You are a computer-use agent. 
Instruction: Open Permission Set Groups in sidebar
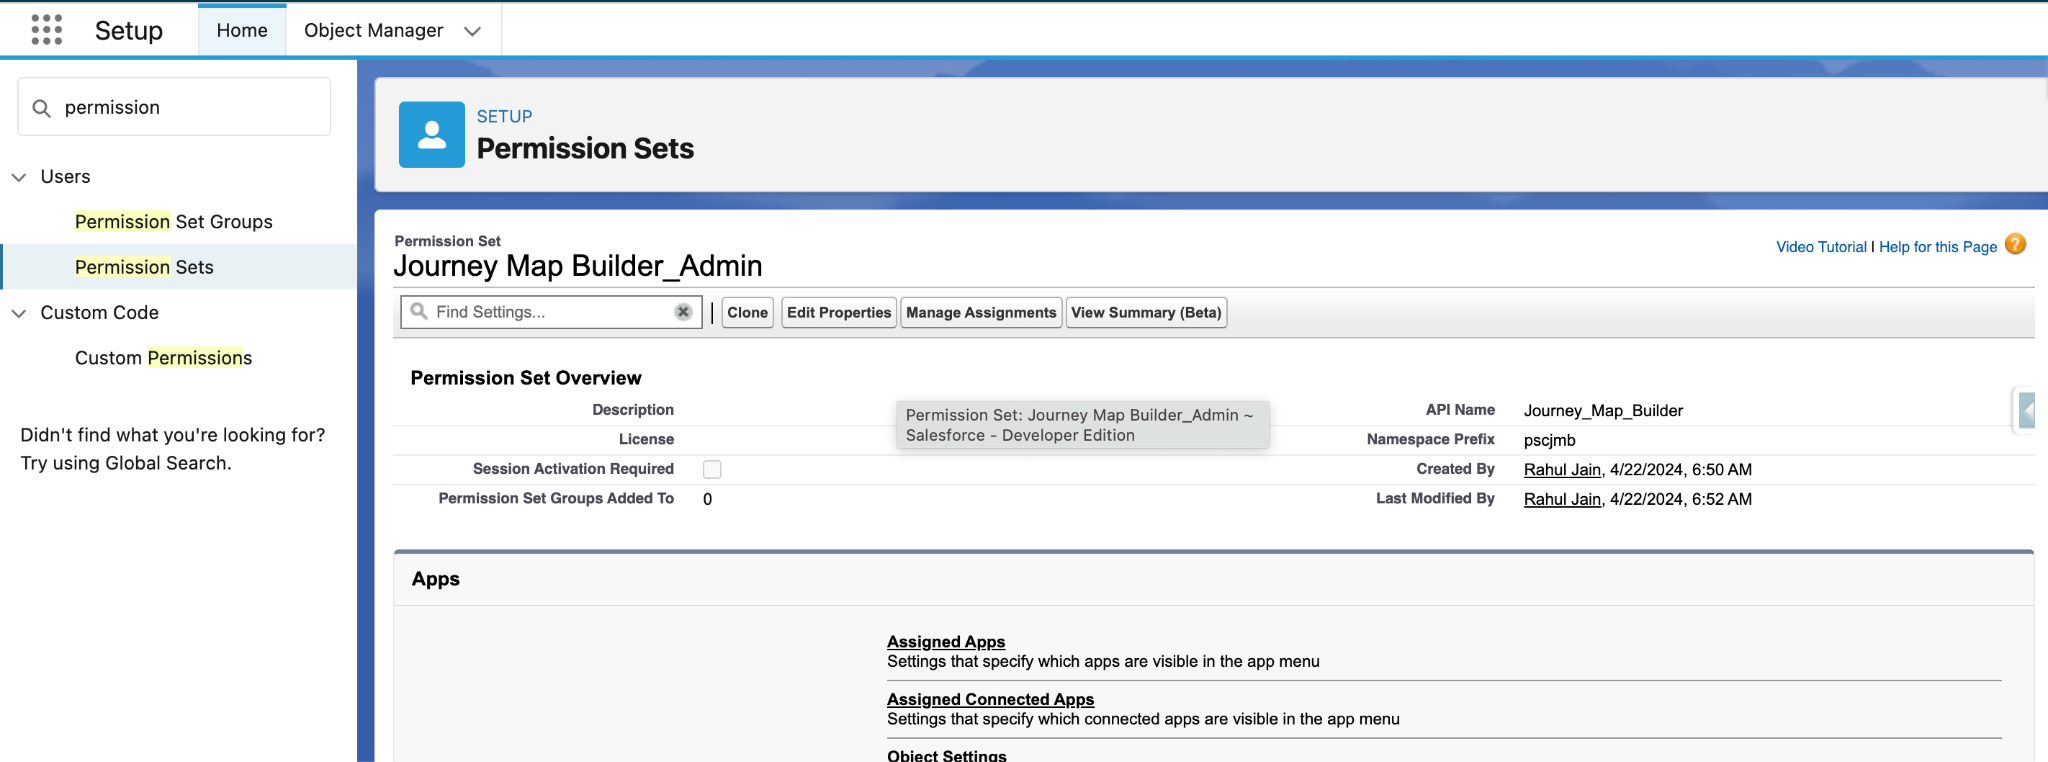[174, 222]
